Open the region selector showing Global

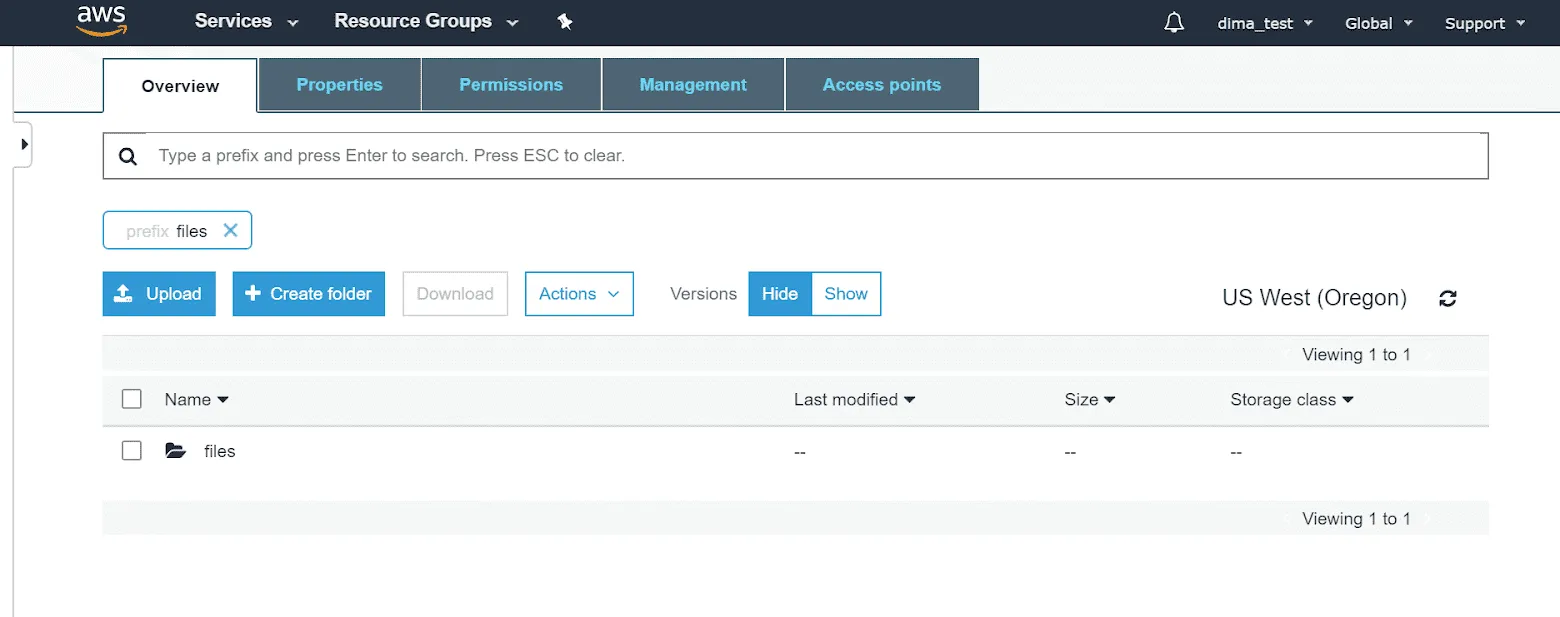(1377, 22)
